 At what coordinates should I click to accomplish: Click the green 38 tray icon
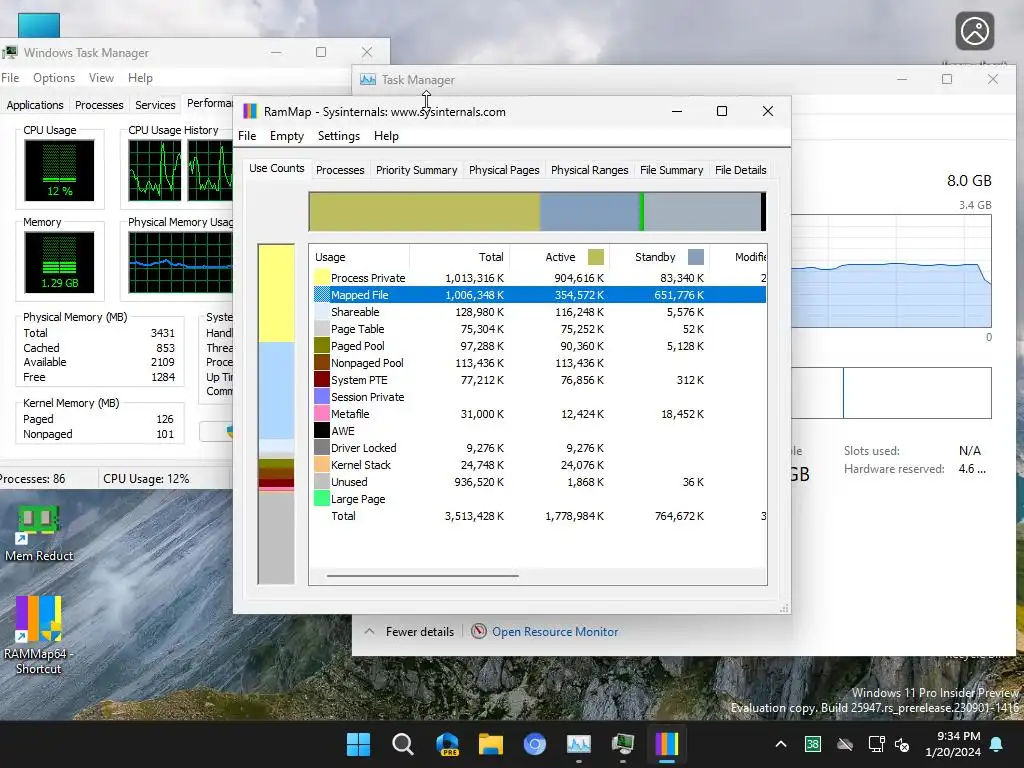(812, 744)
